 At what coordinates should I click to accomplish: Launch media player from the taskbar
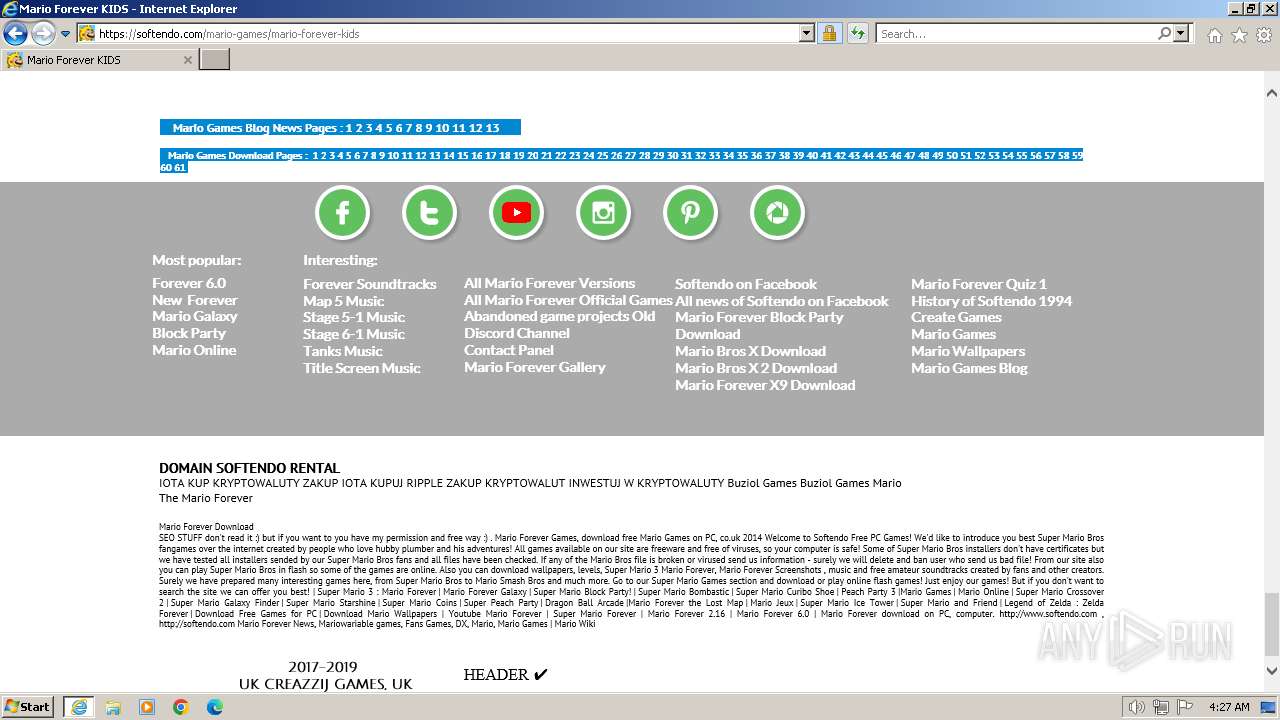[147, 707]
